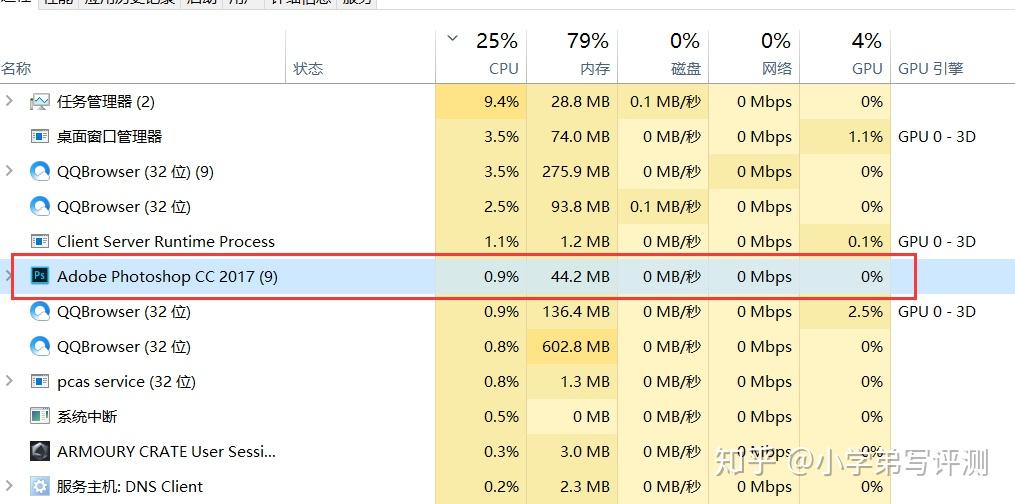Sort processes by the 名称 column
The image size is (1015, 504).
tap(17, 69)
